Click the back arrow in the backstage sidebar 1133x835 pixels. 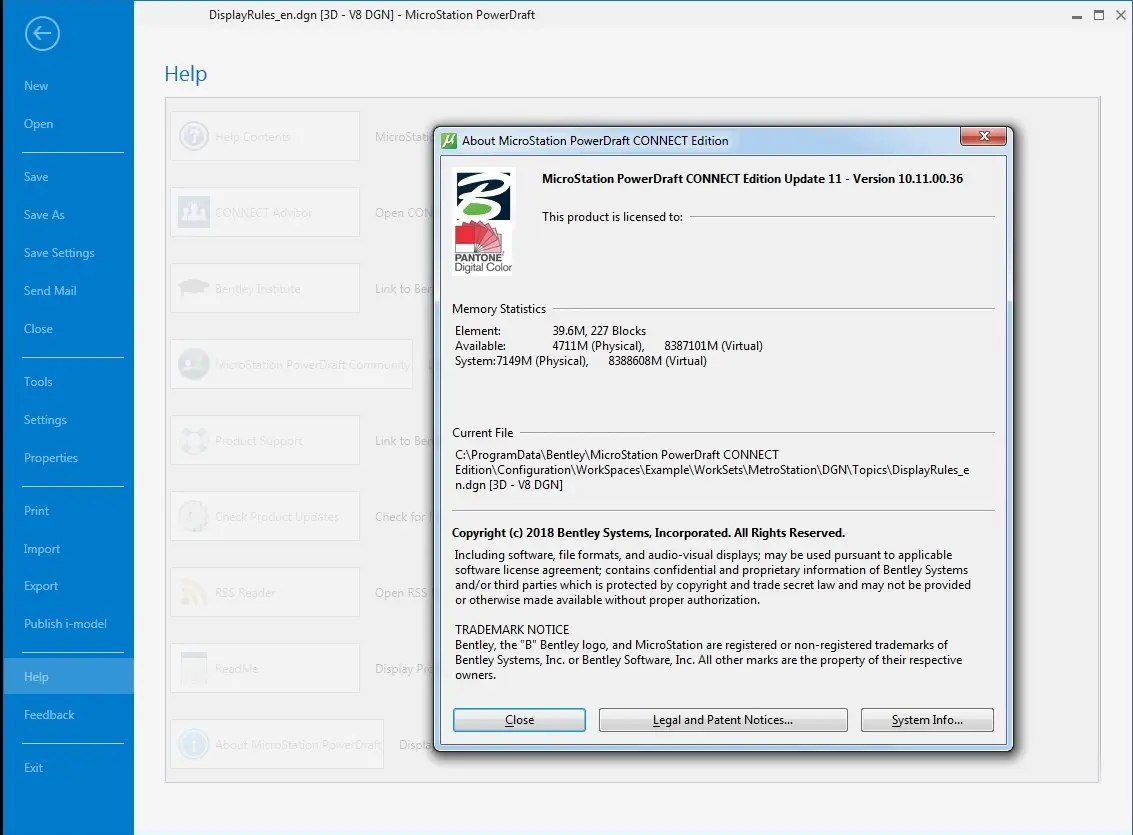(42, 33)
